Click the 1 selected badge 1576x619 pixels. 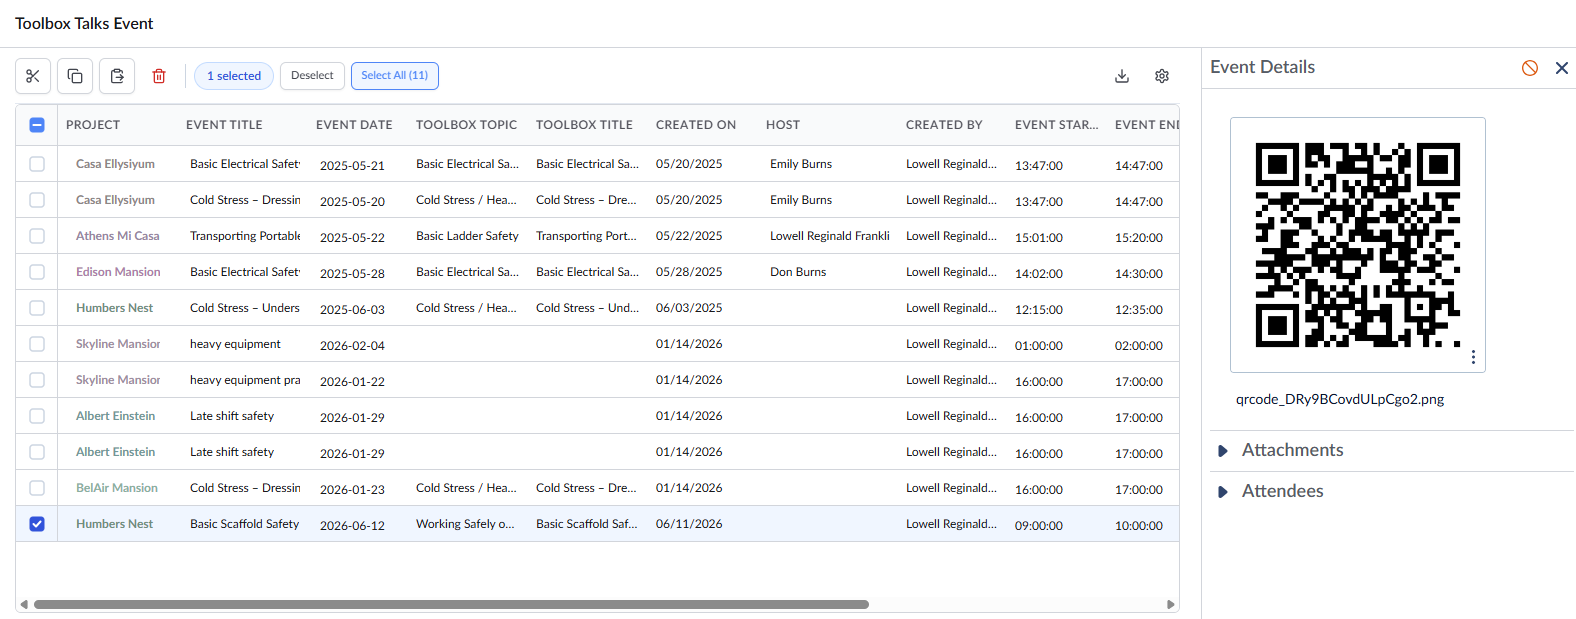click(x=234, y=76)
